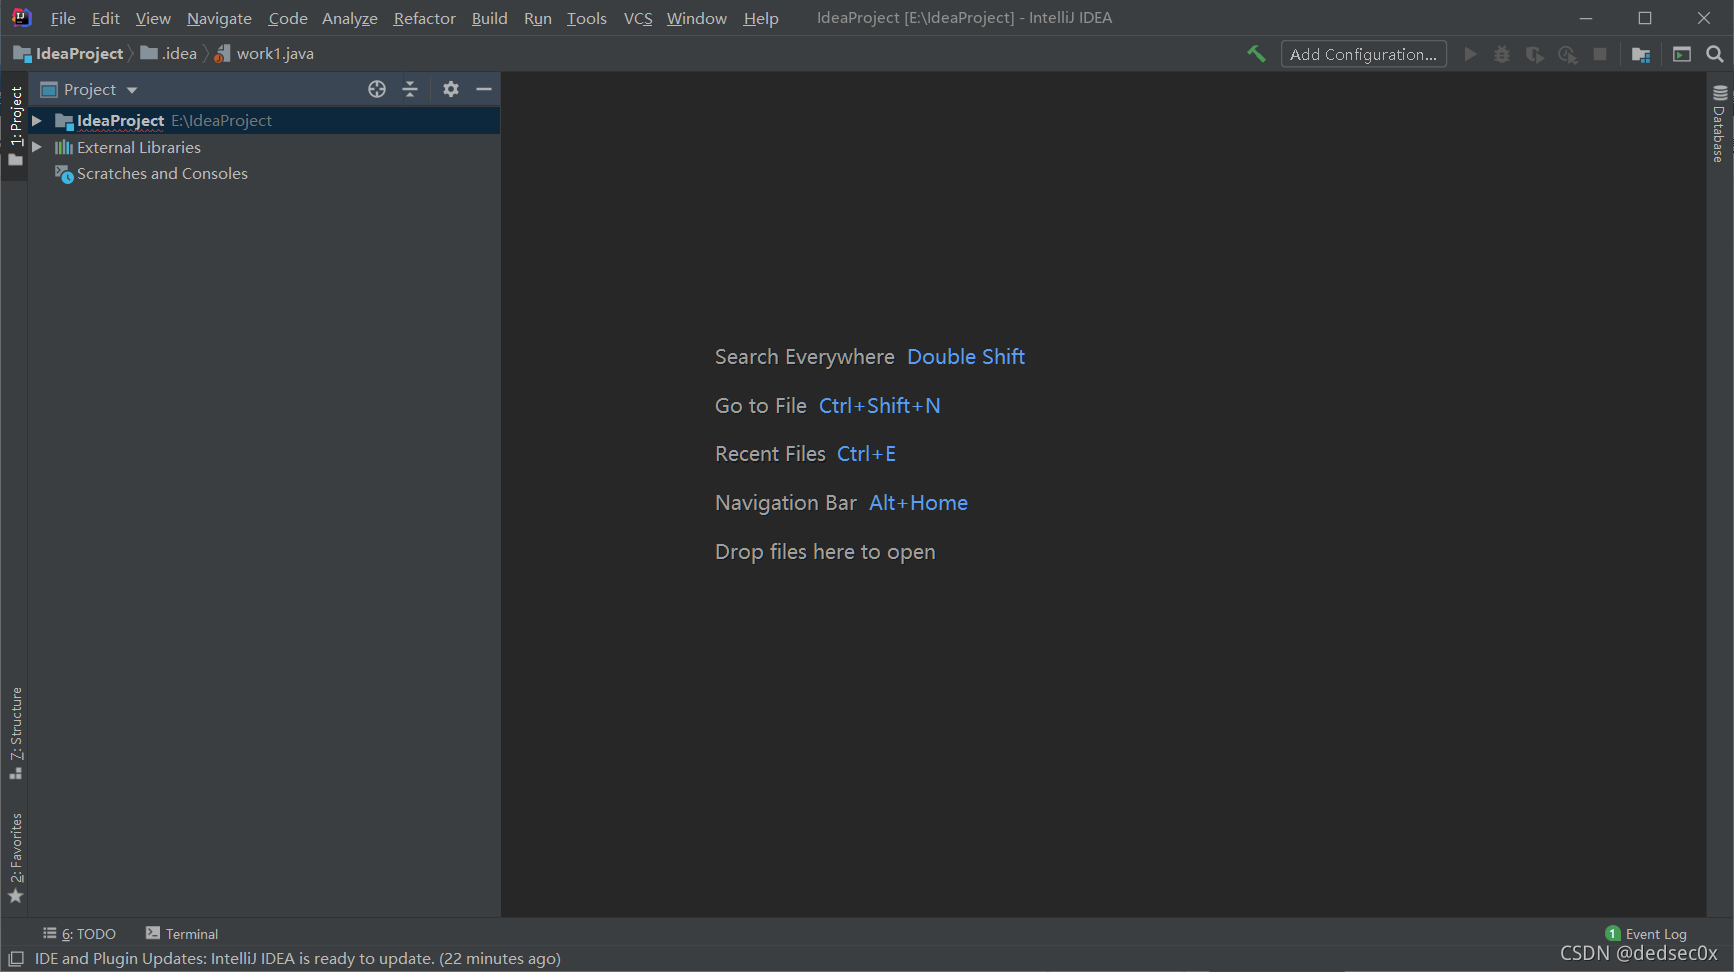Screen dimensions: 1734x972
Task: Open the Event Log button
Action: pyautogui.click(x=1647, y=933)
